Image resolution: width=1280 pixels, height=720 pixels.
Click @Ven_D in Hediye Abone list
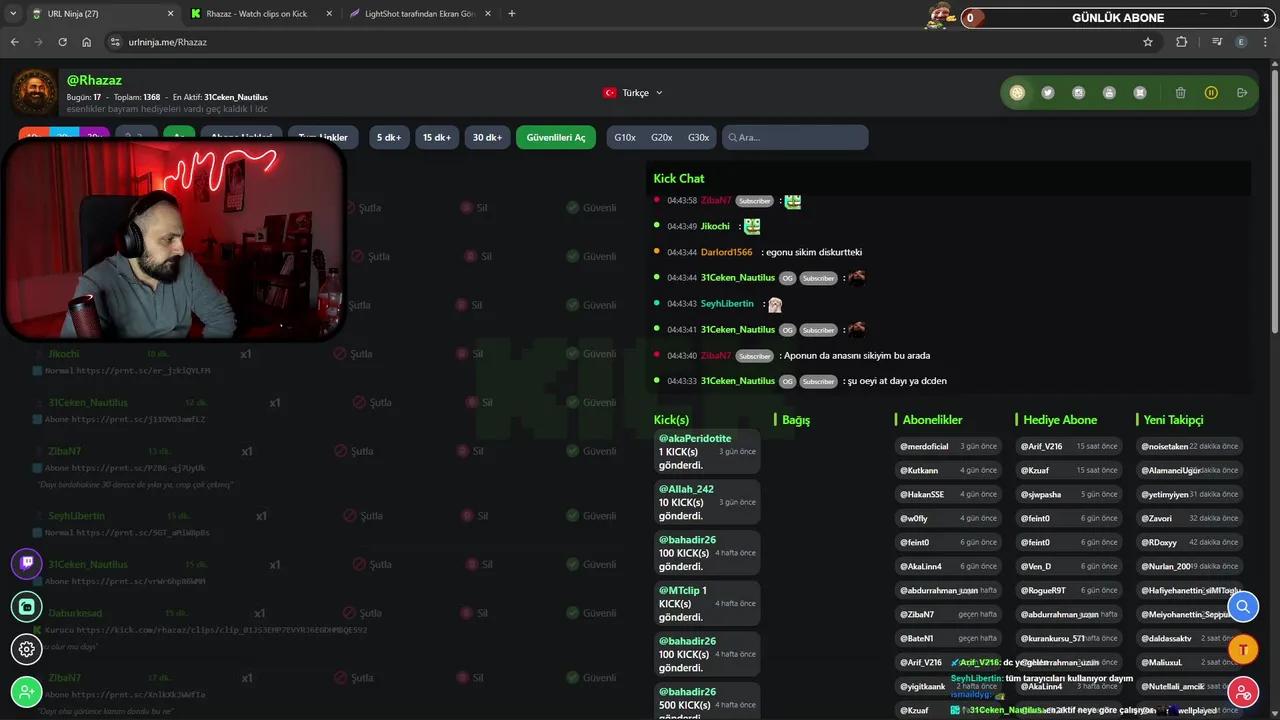[x=1069, y=566]
